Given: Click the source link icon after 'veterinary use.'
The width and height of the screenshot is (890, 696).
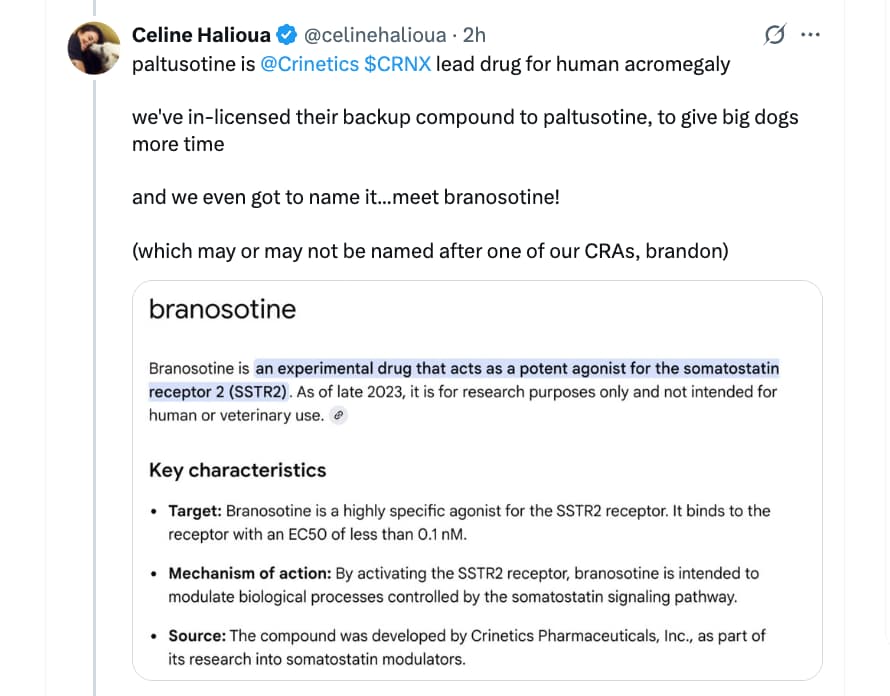Looking at the screenshot, I should tap(339, 416).
